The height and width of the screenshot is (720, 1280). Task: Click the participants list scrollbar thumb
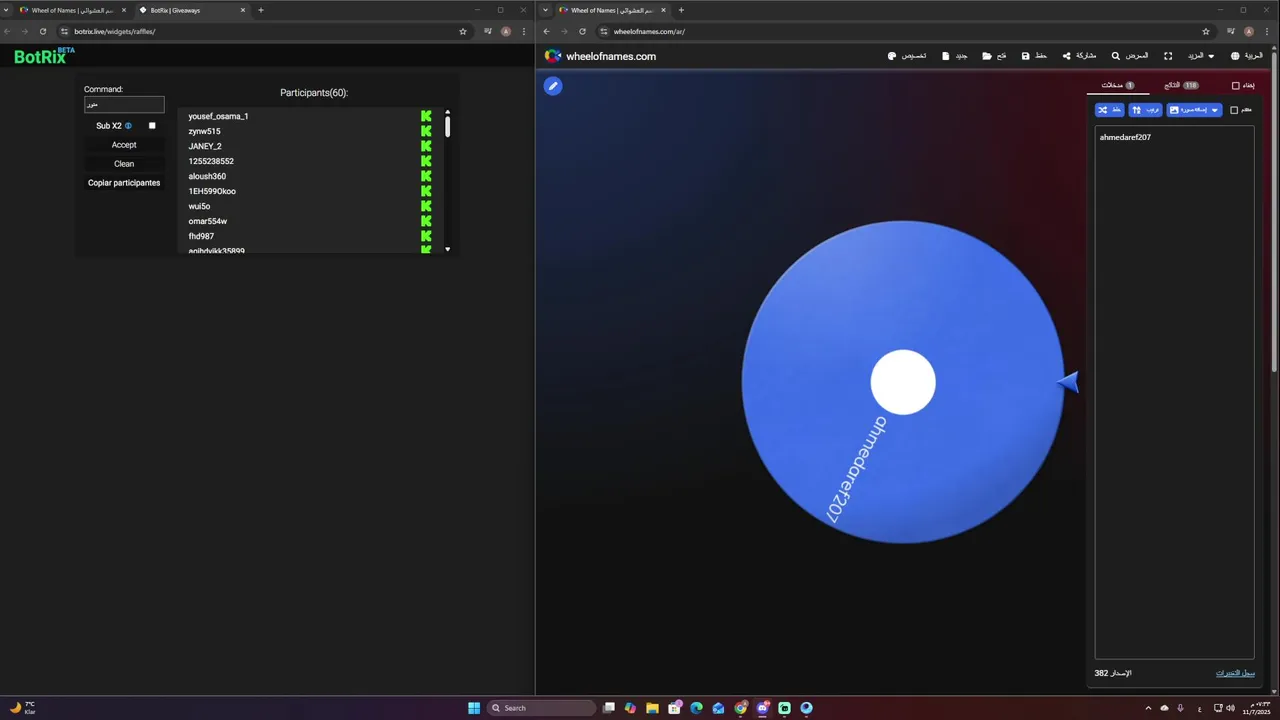pos(447,127)
